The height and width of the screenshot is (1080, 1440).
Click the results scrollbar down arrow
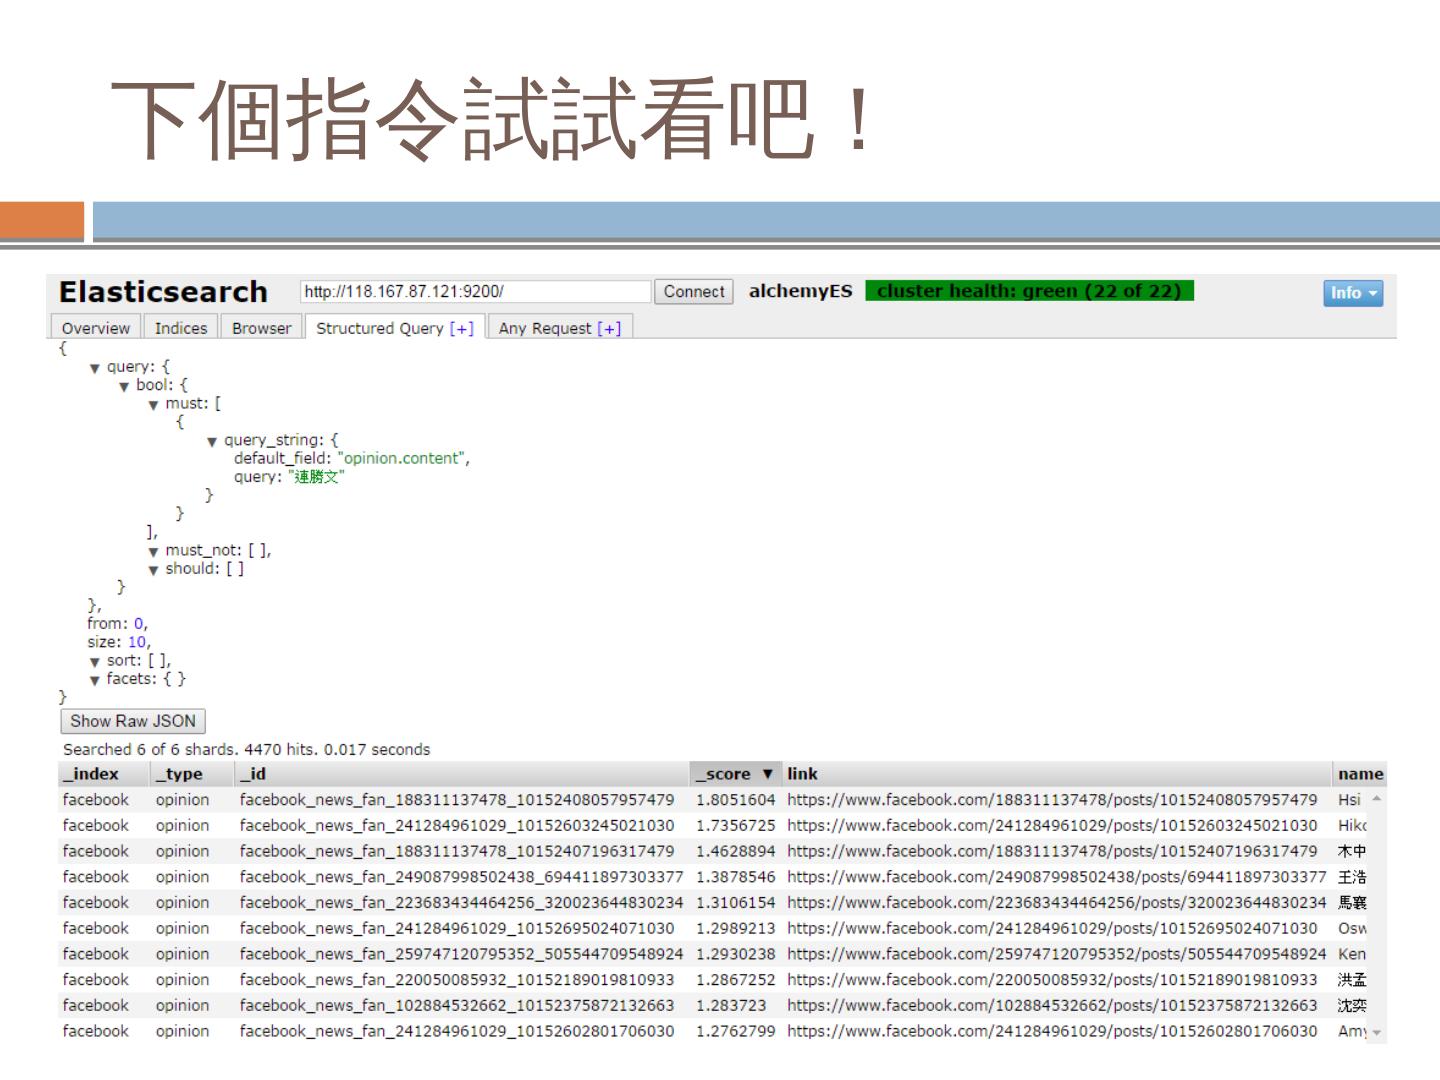tap(1377, 1032)
